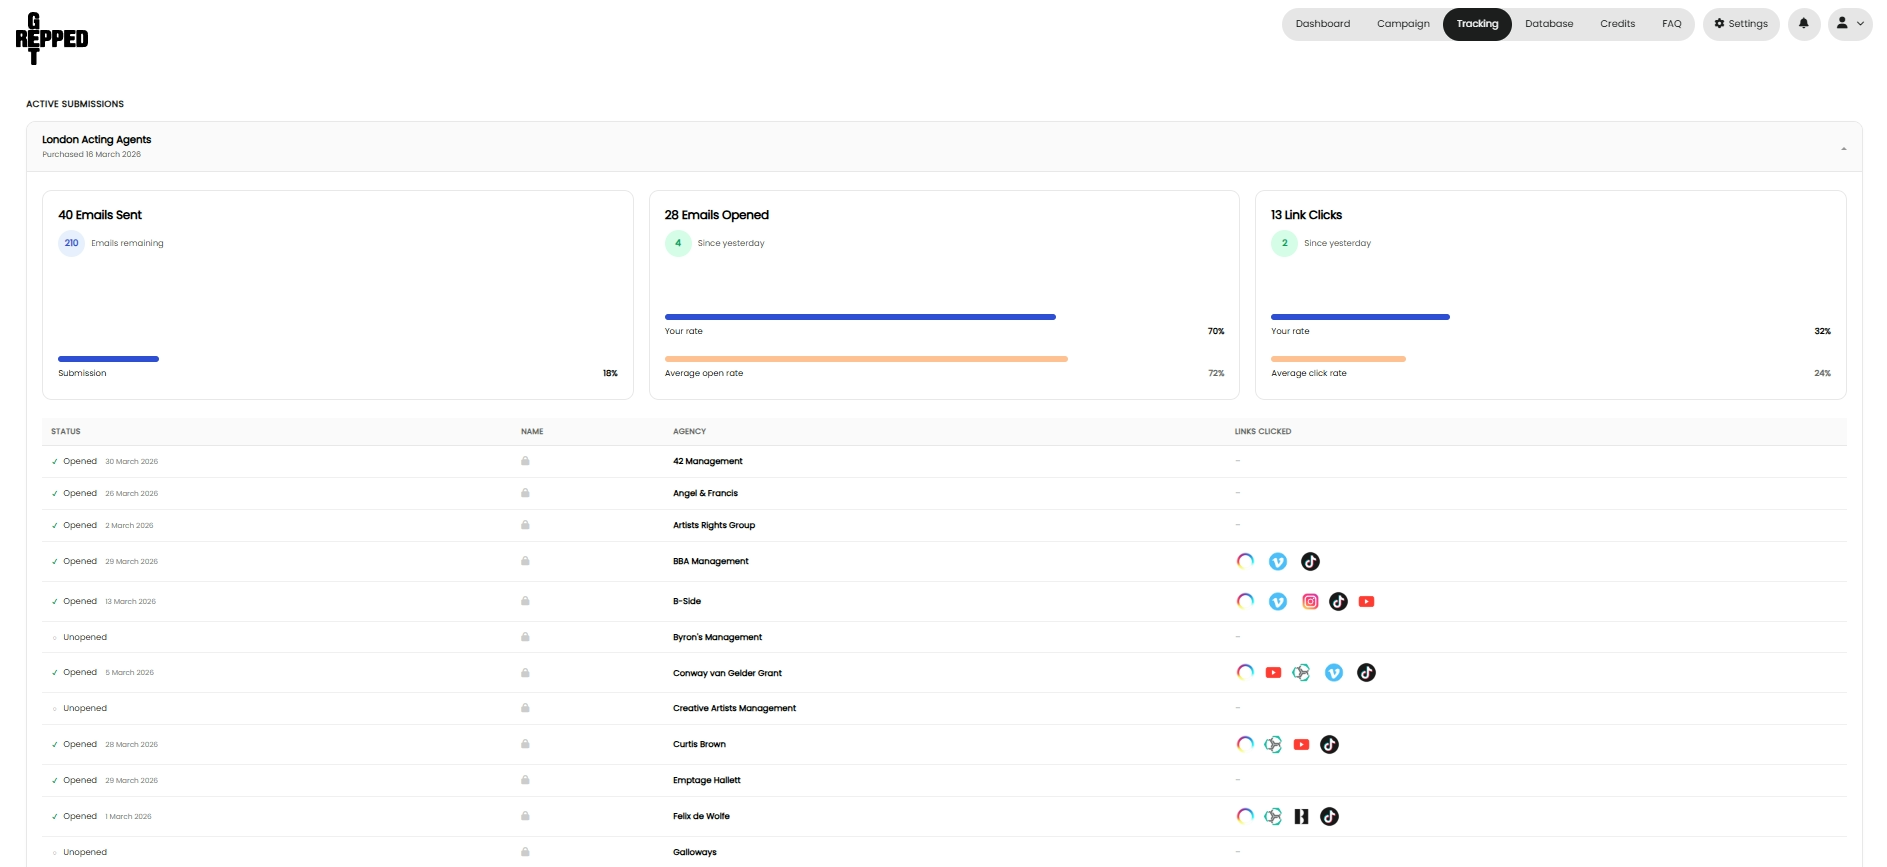This screenshot has width=1887, height=867.
Task: Click the blue 'Your rate' 32% click bar
Action: point(1360,317)
